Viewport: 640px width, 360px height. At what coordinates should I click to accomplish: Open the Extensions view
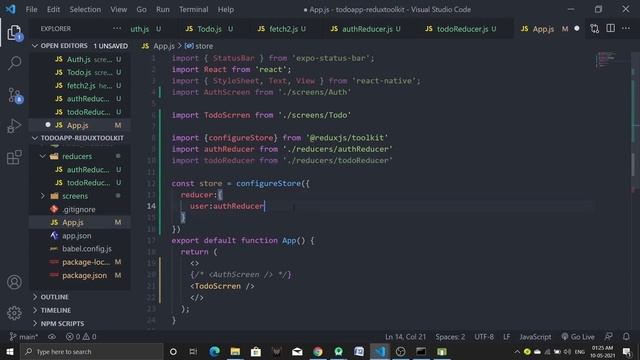click(14, 157)
